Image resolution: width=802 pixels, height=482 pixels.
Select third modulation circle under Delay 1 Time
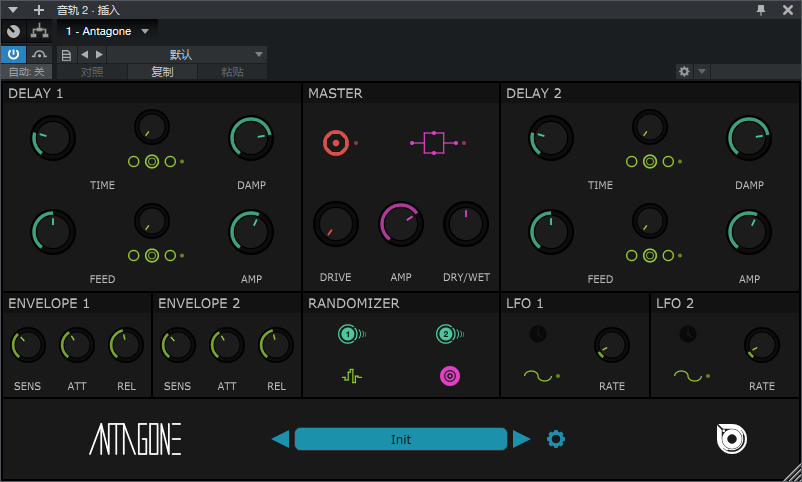tap(170, 162)
